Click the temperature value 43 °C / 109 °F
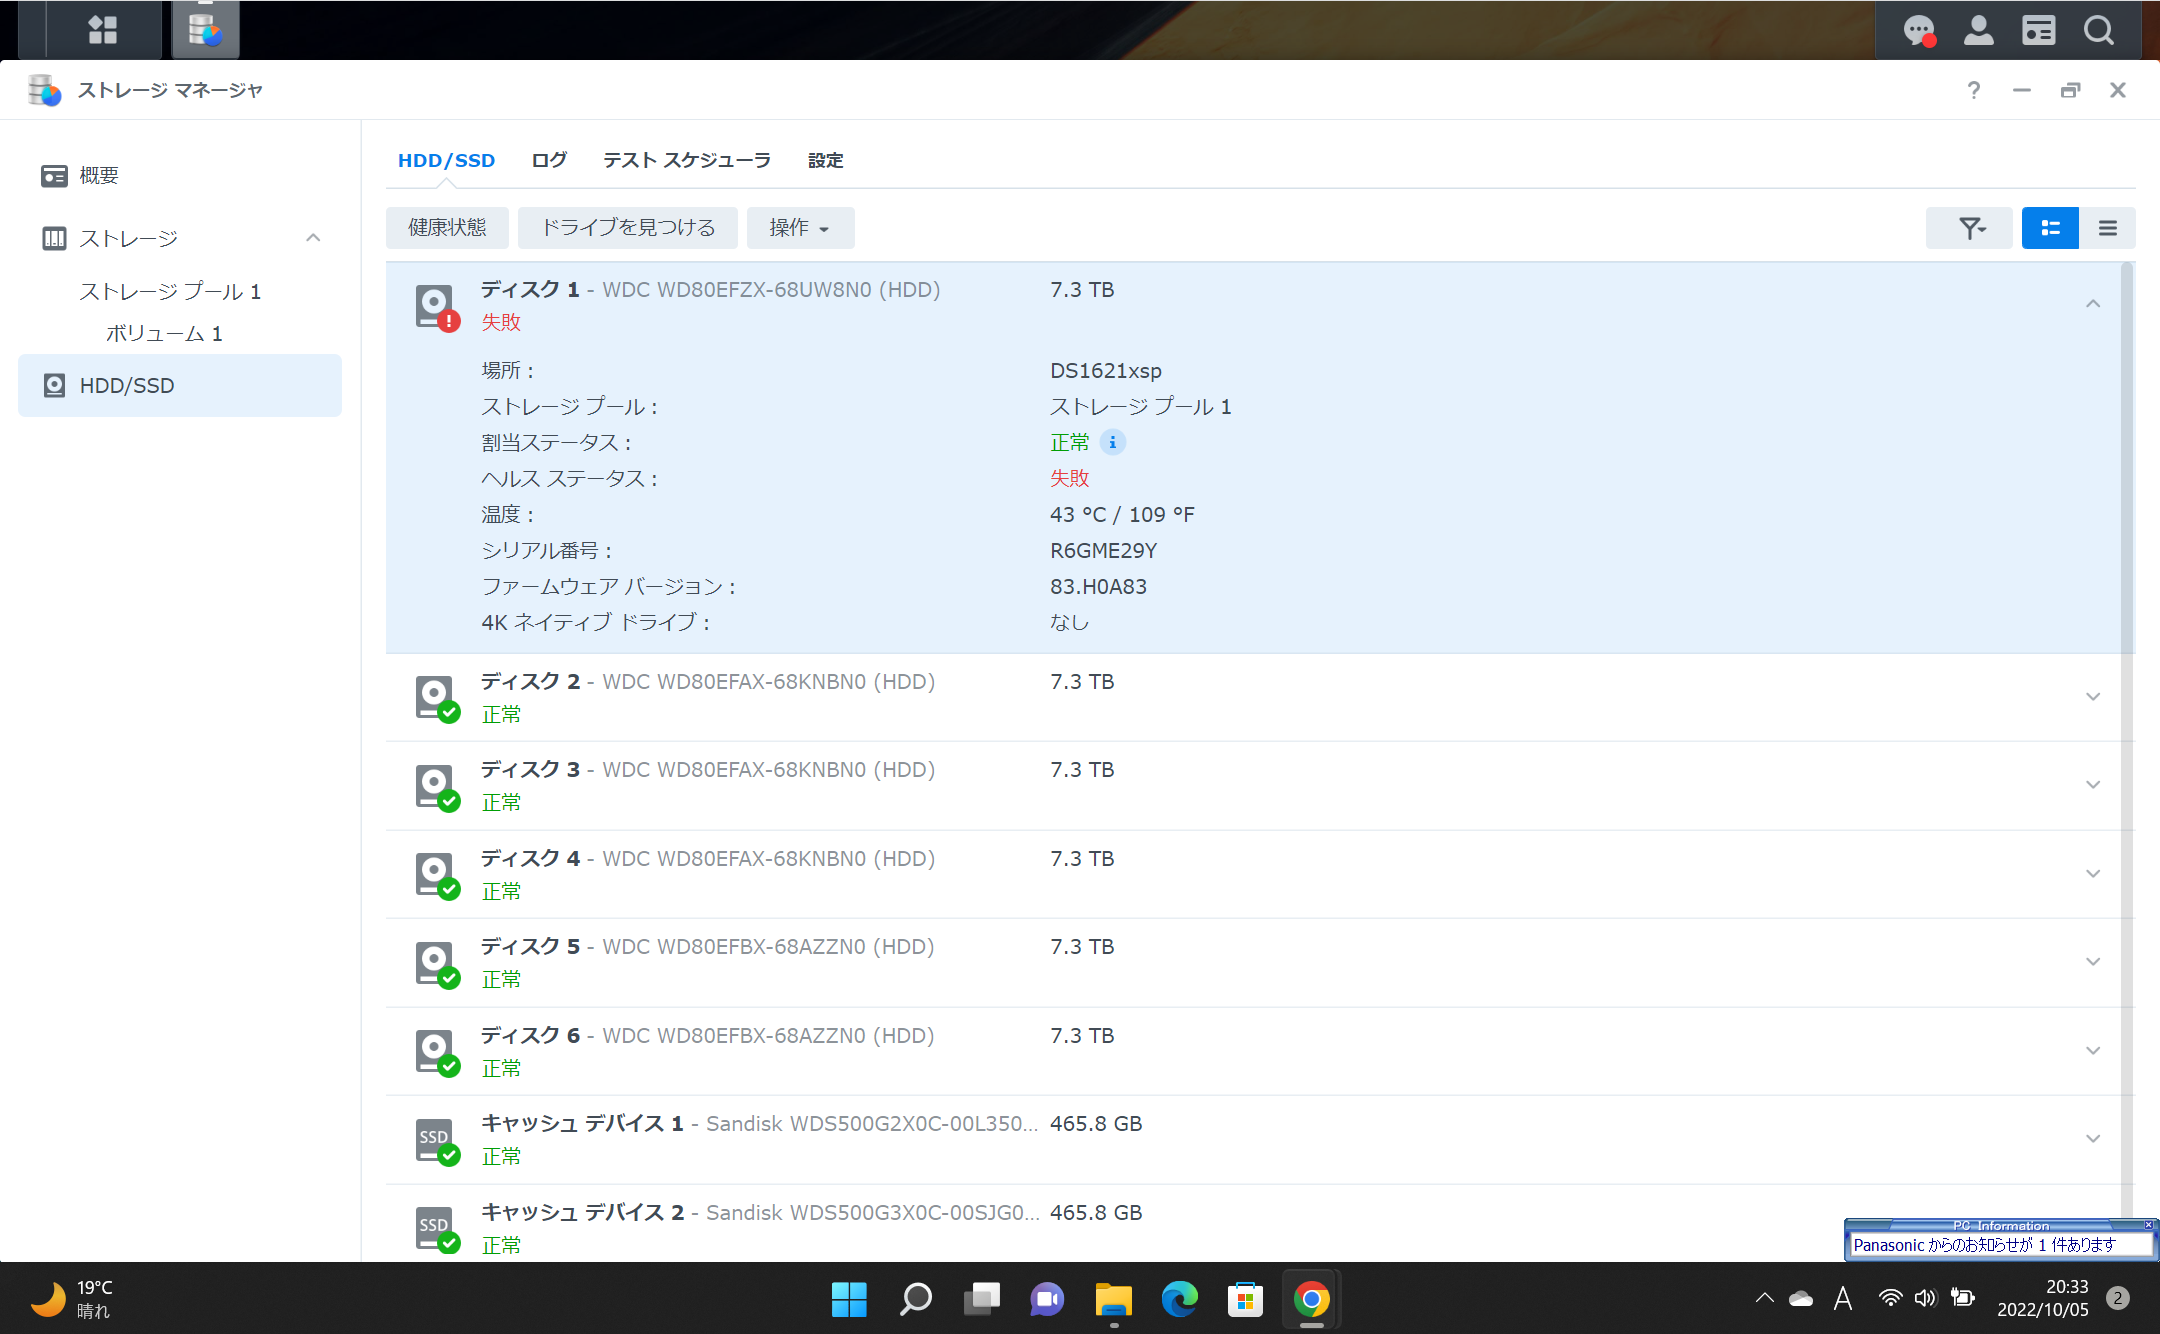This screenshot has width=2160, height=1334. click(x=1122, y=514)
